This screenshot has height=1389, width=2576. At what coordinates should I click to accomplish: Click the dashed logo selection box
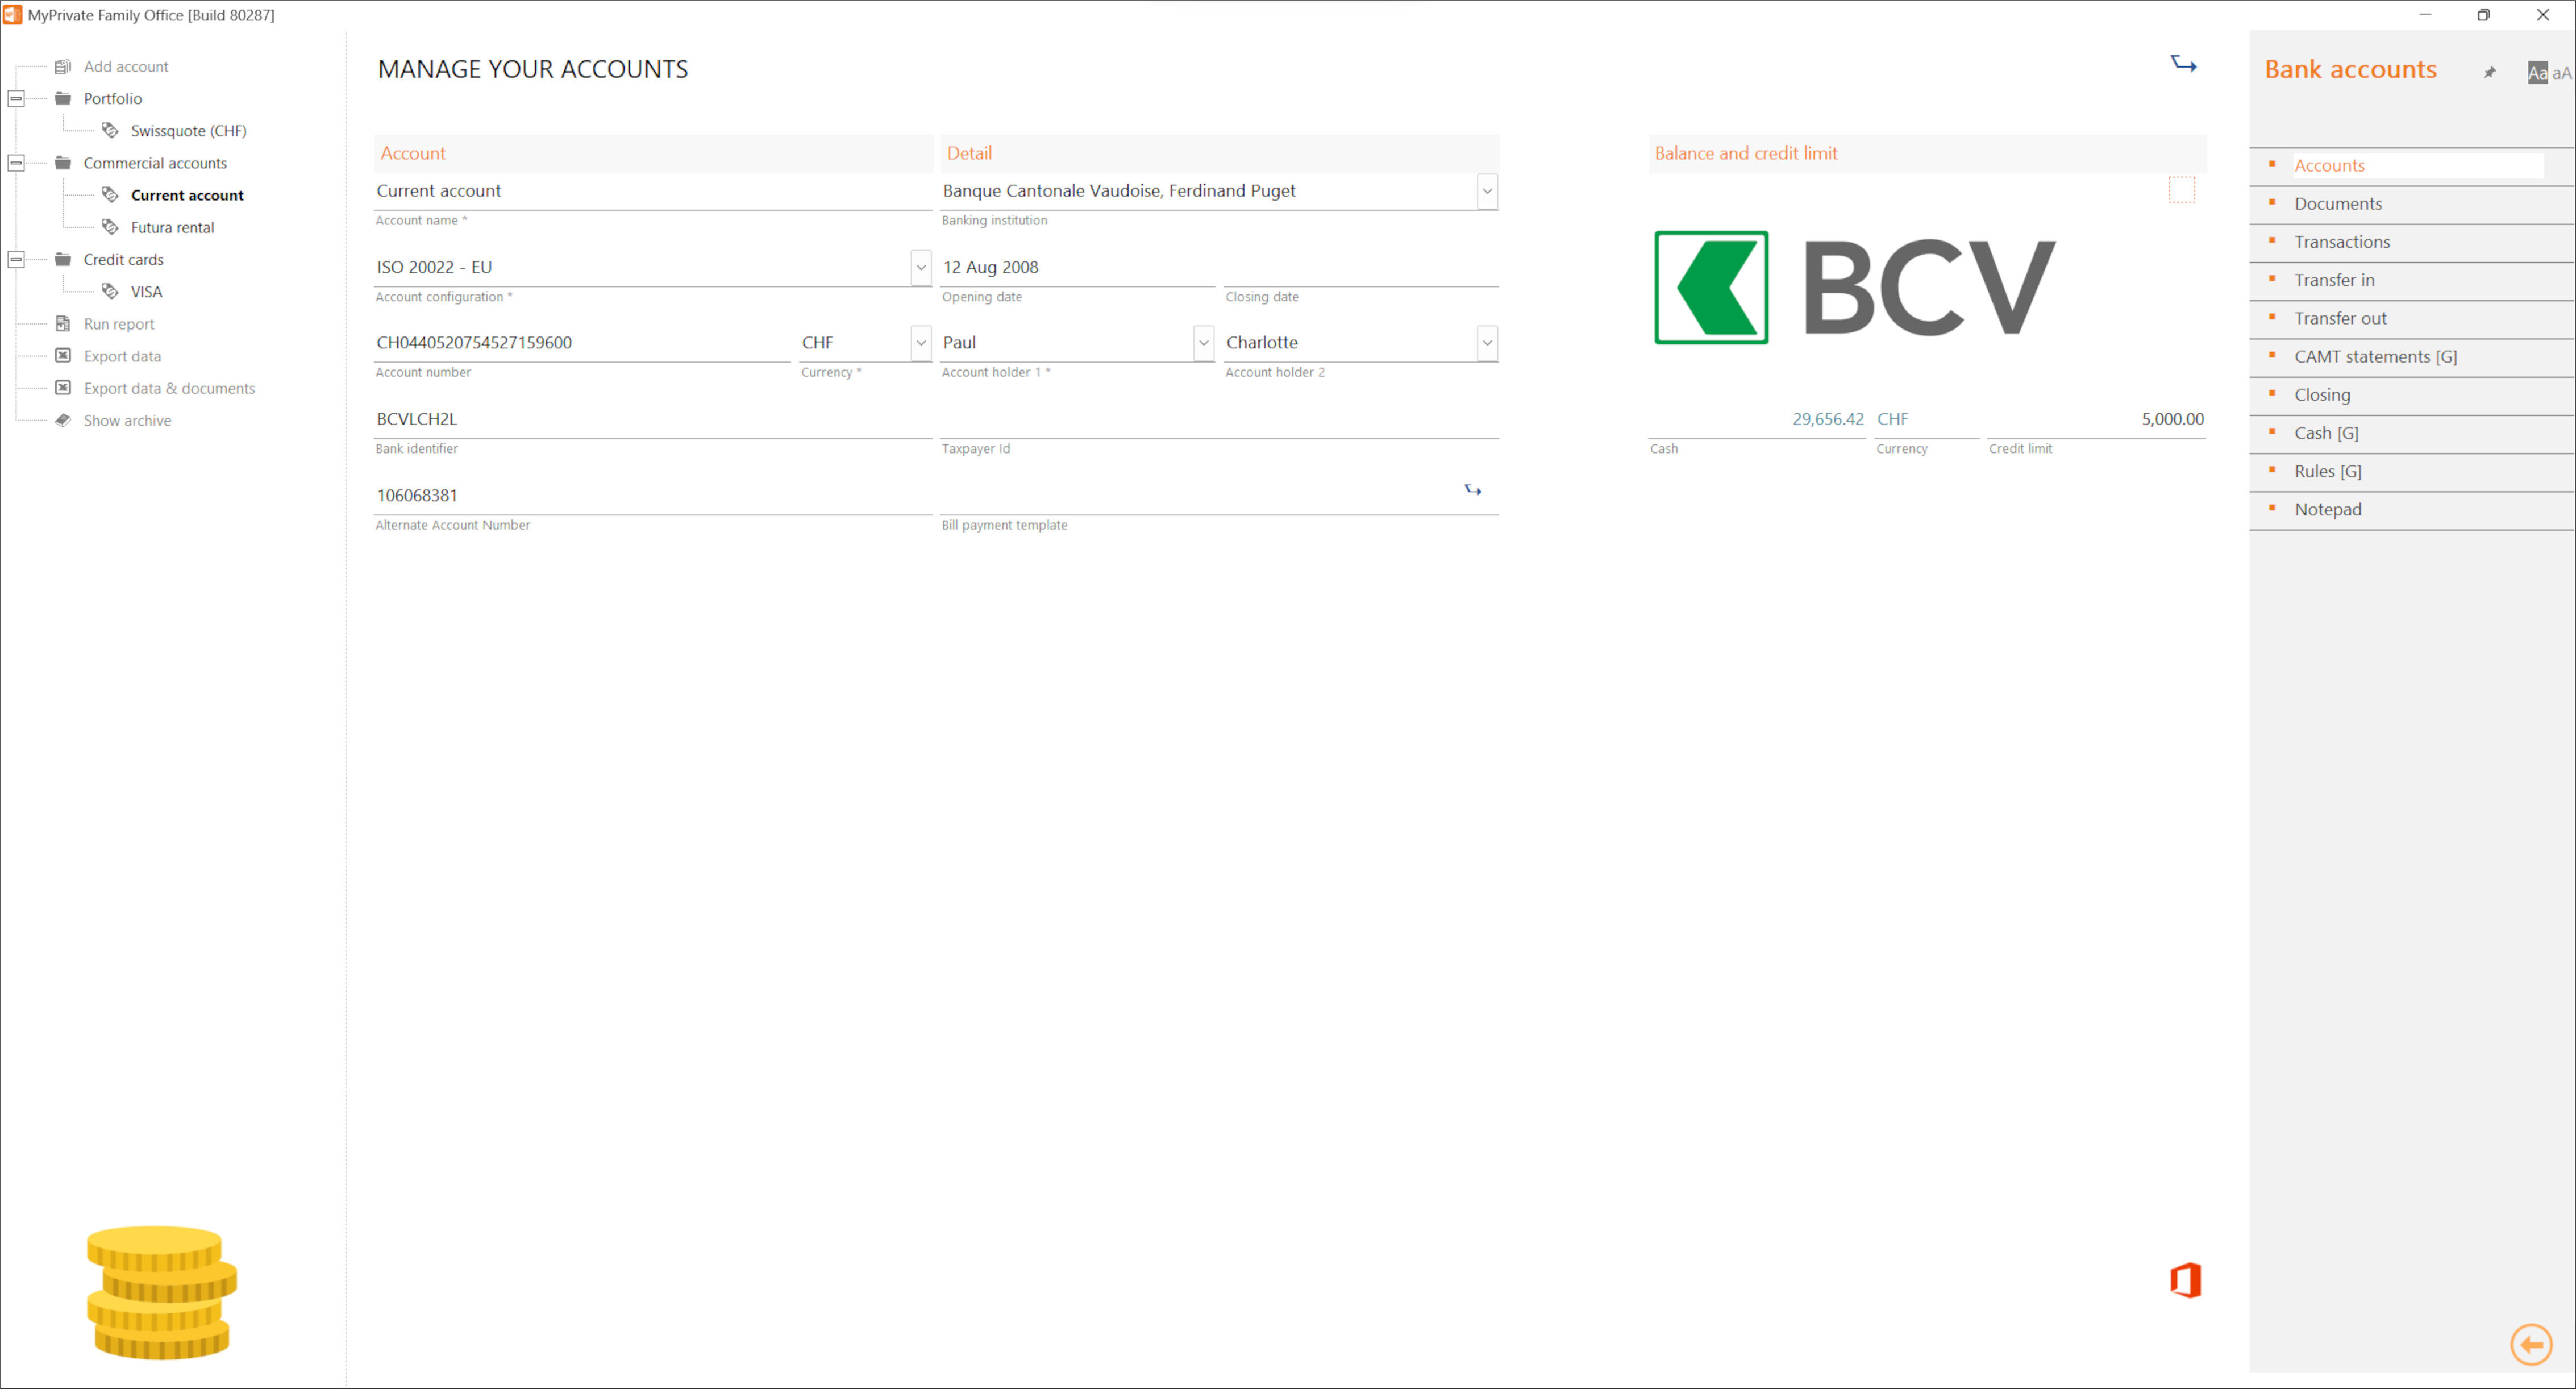pyautogui.click(x=2183, y=189)
